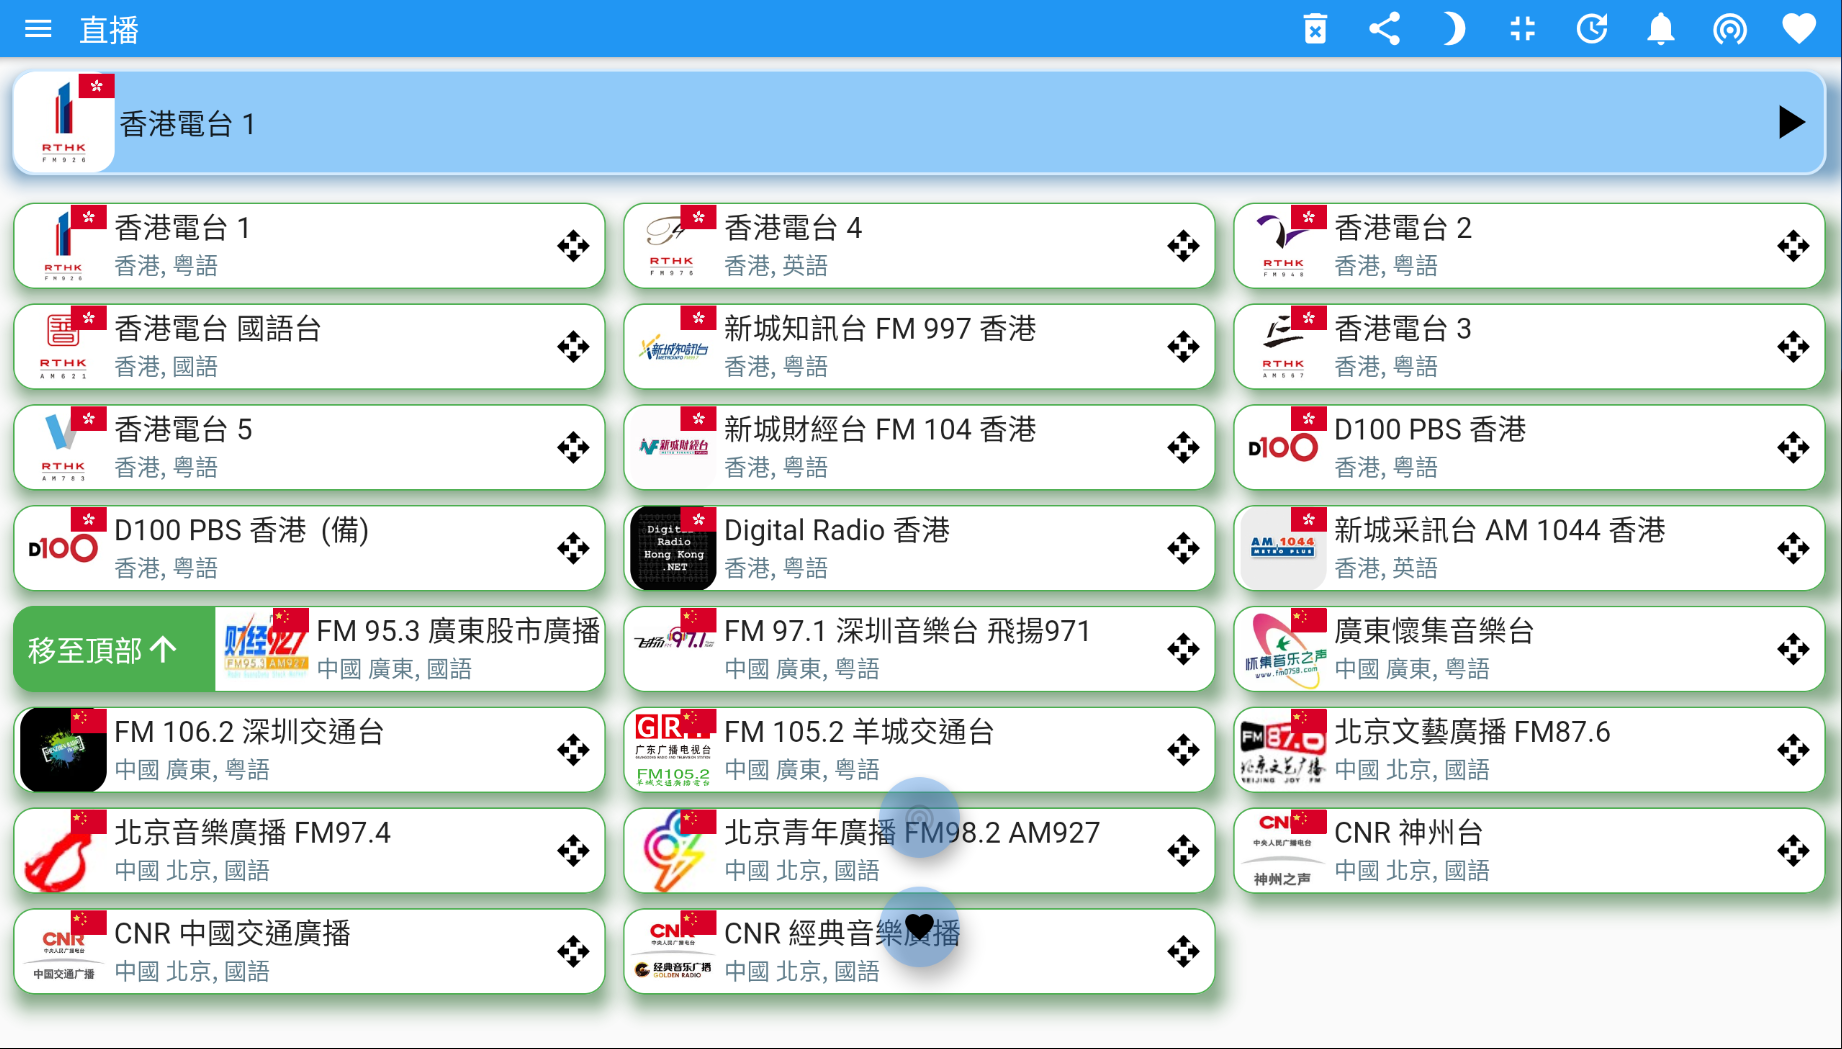Tap the 直播 page title

109,30
